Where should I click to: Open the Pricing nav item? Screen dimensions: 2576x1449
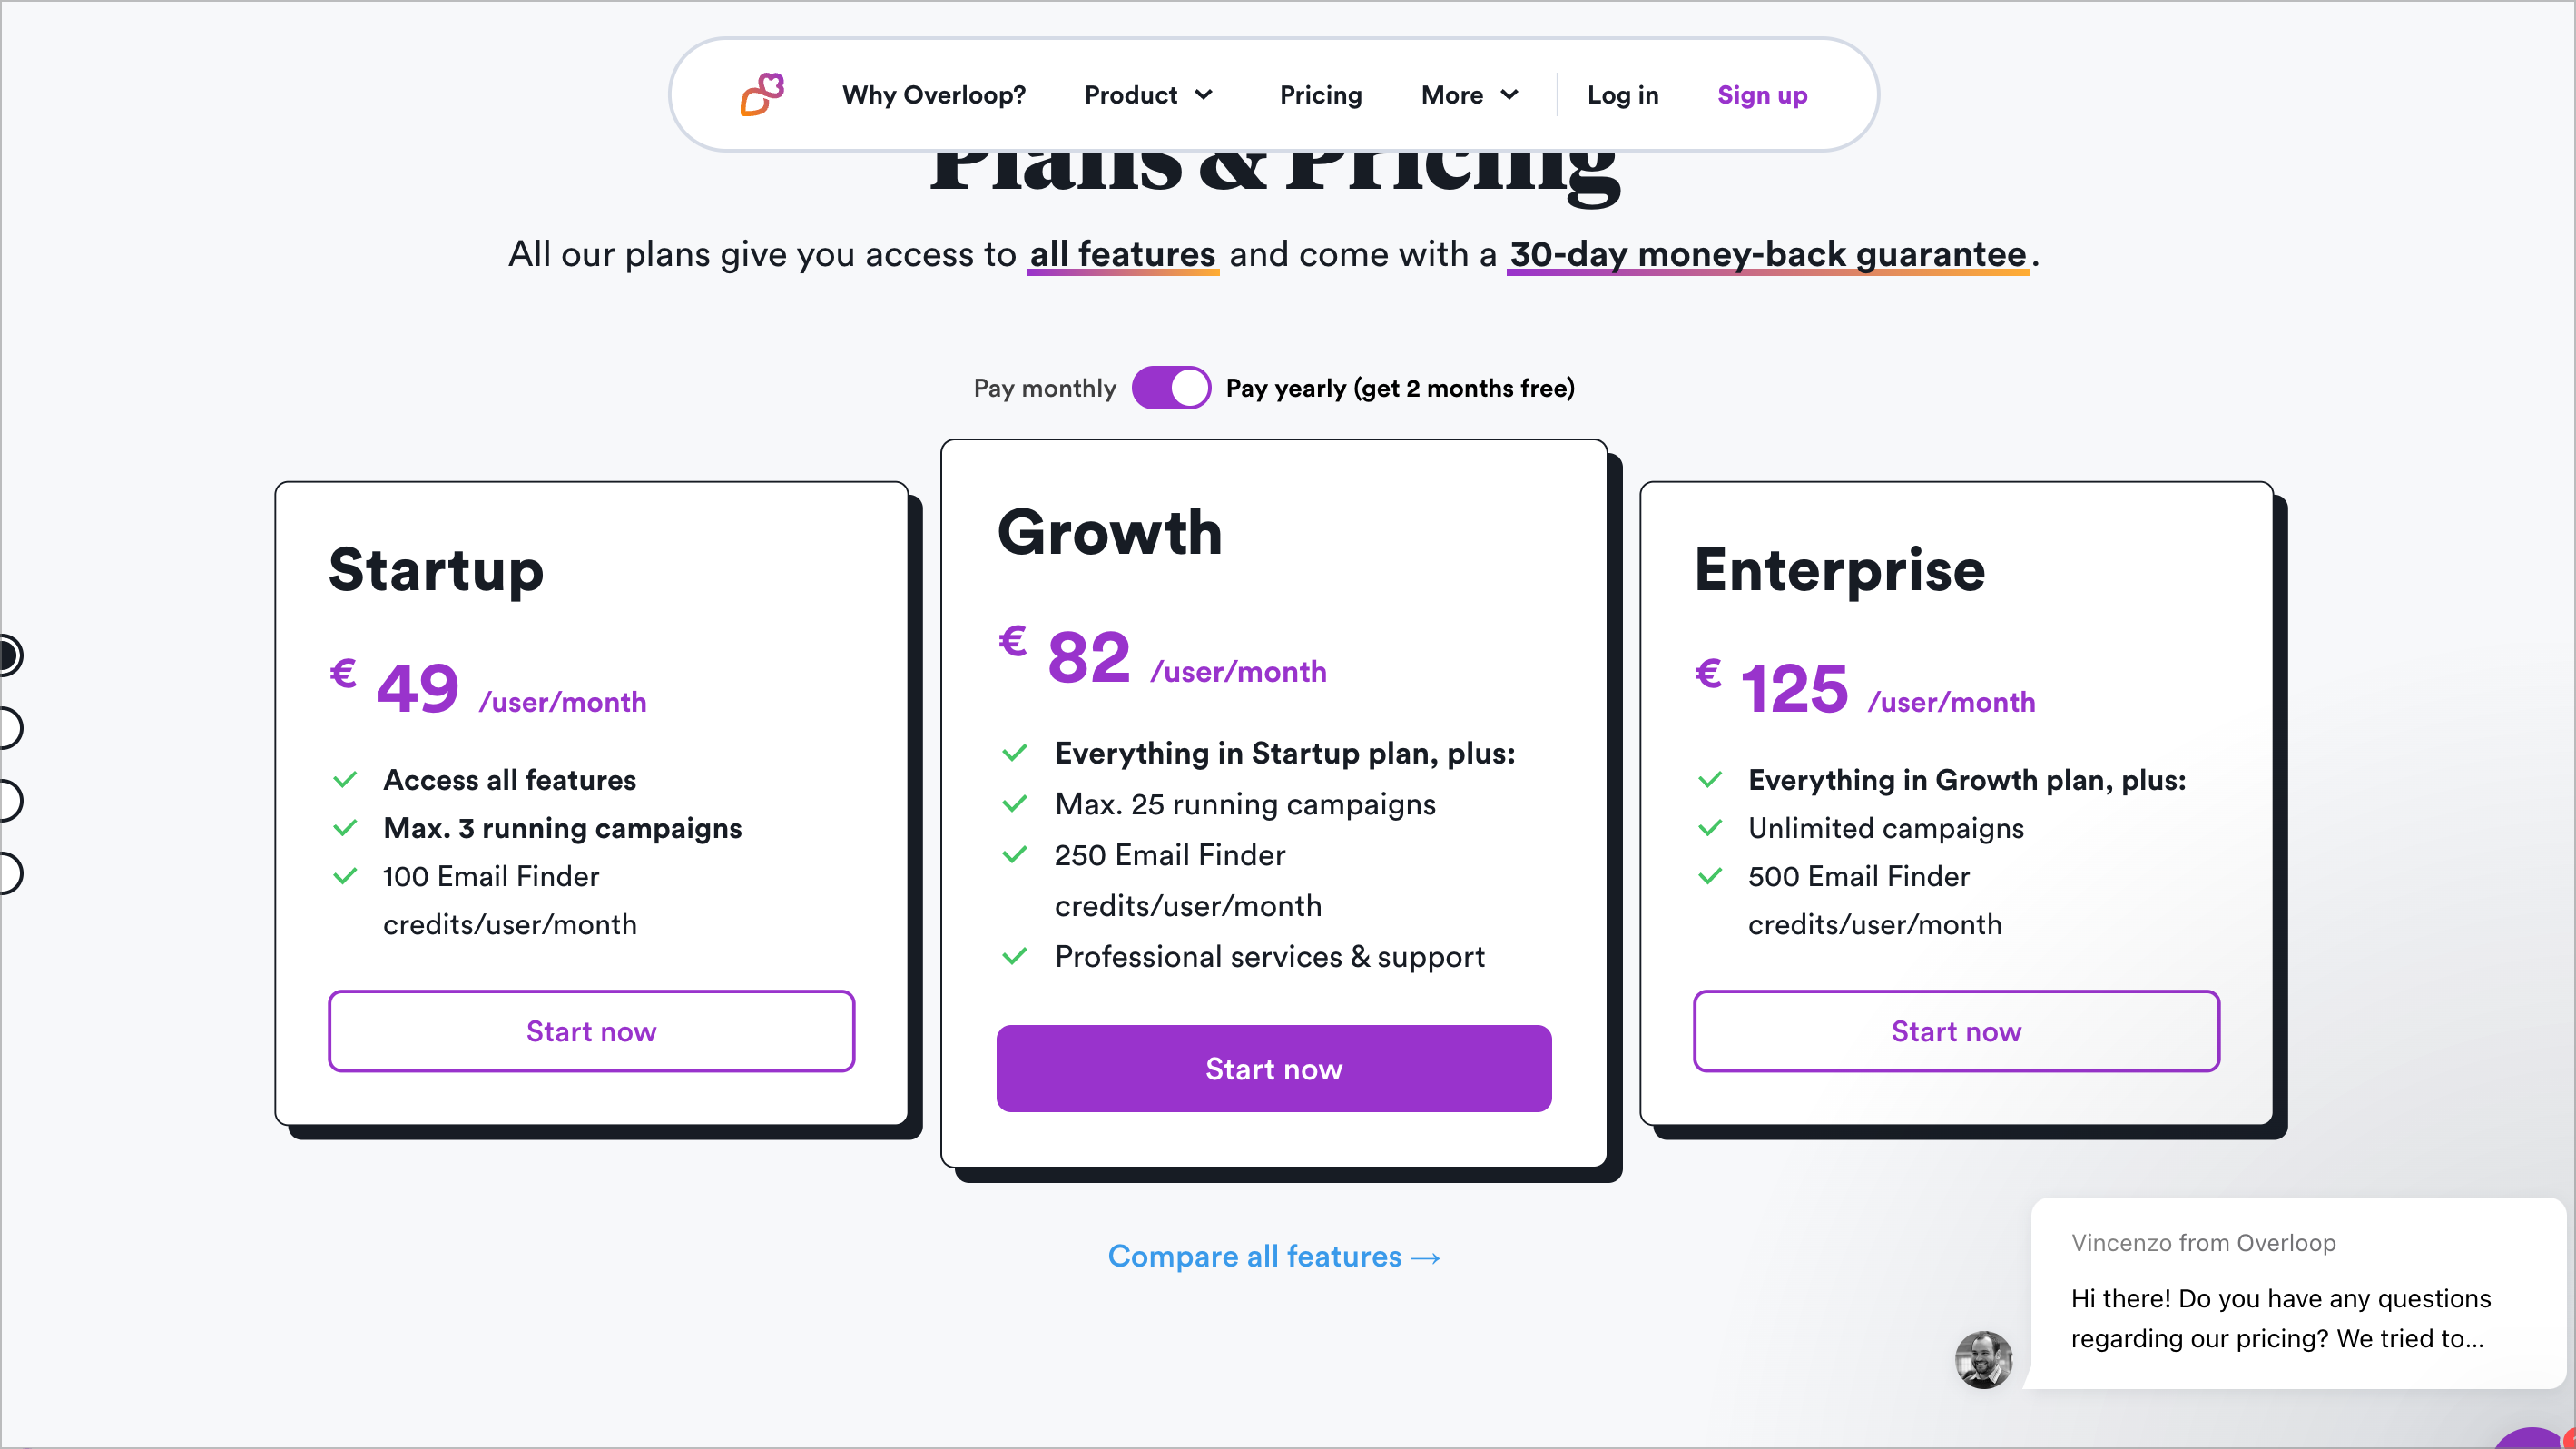point(1321,95)
